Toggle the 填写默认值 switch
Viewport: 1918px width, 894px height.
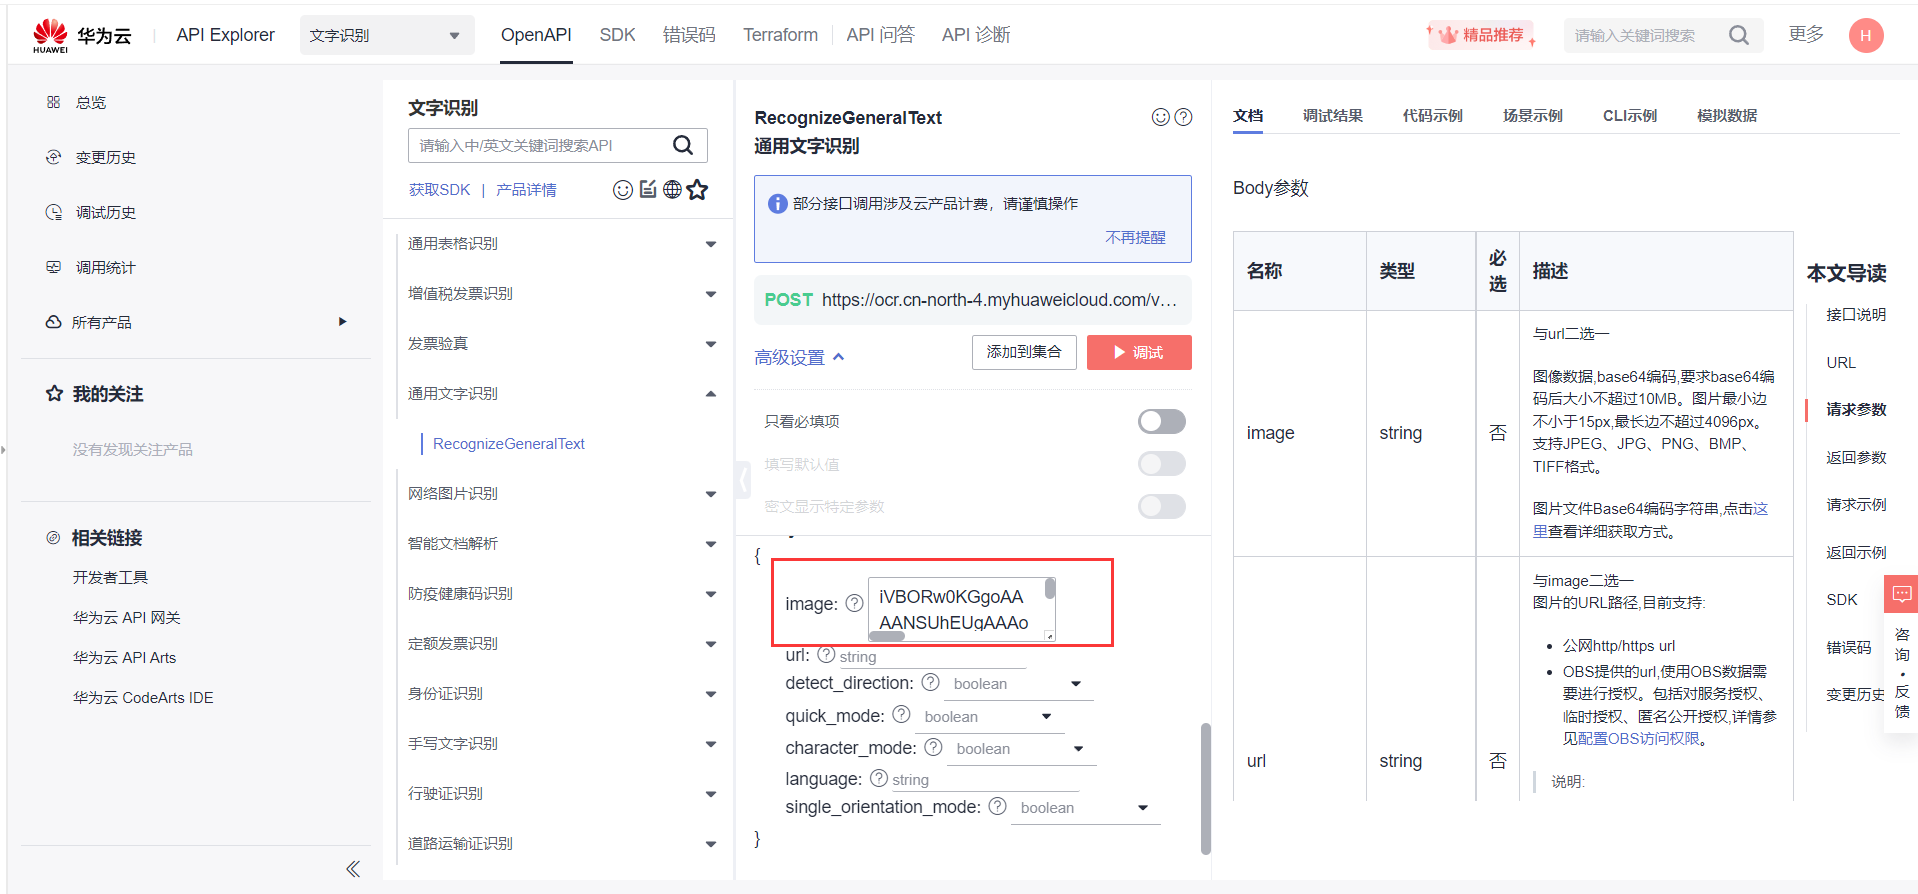pos(1161,464)
